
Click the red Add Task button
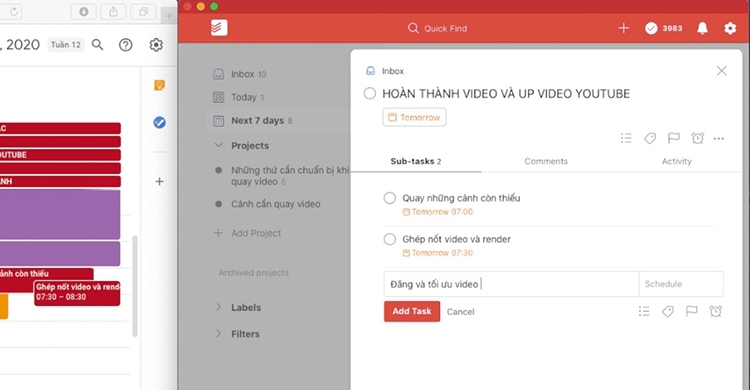coord(412,312)
